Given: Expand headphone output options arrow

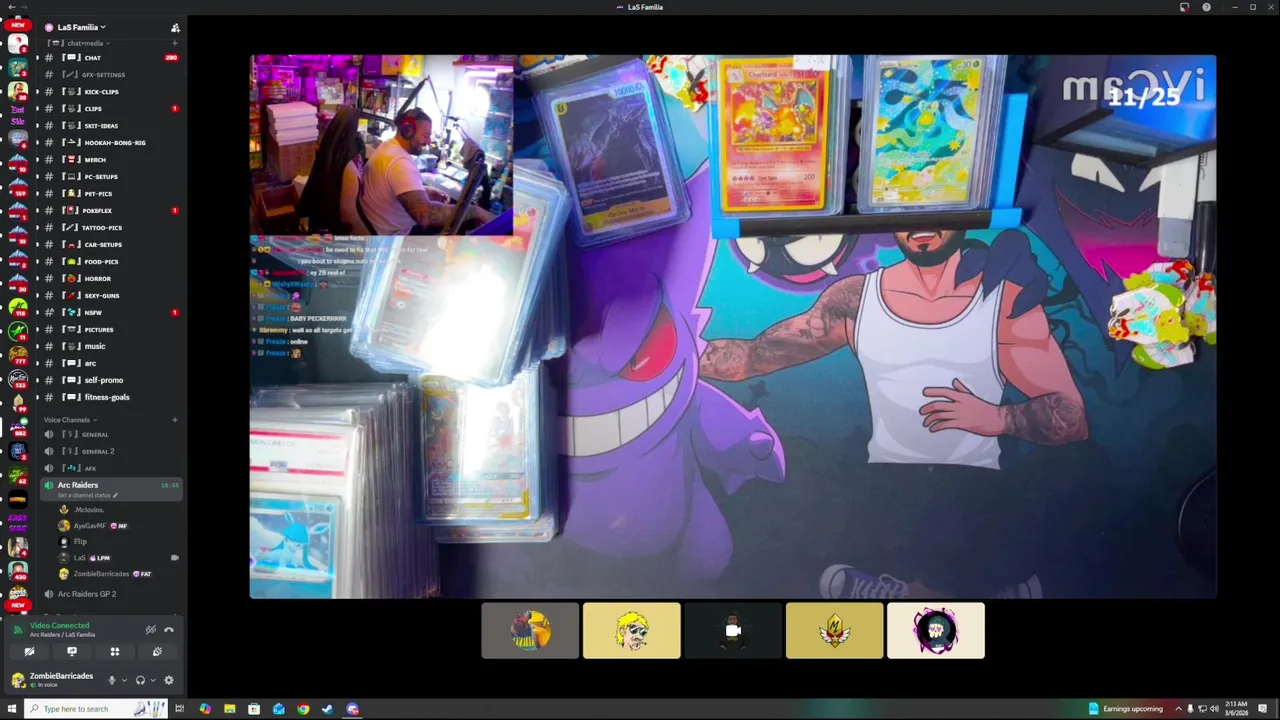Looking at the screenshot, I should click(x=152, y=680).
